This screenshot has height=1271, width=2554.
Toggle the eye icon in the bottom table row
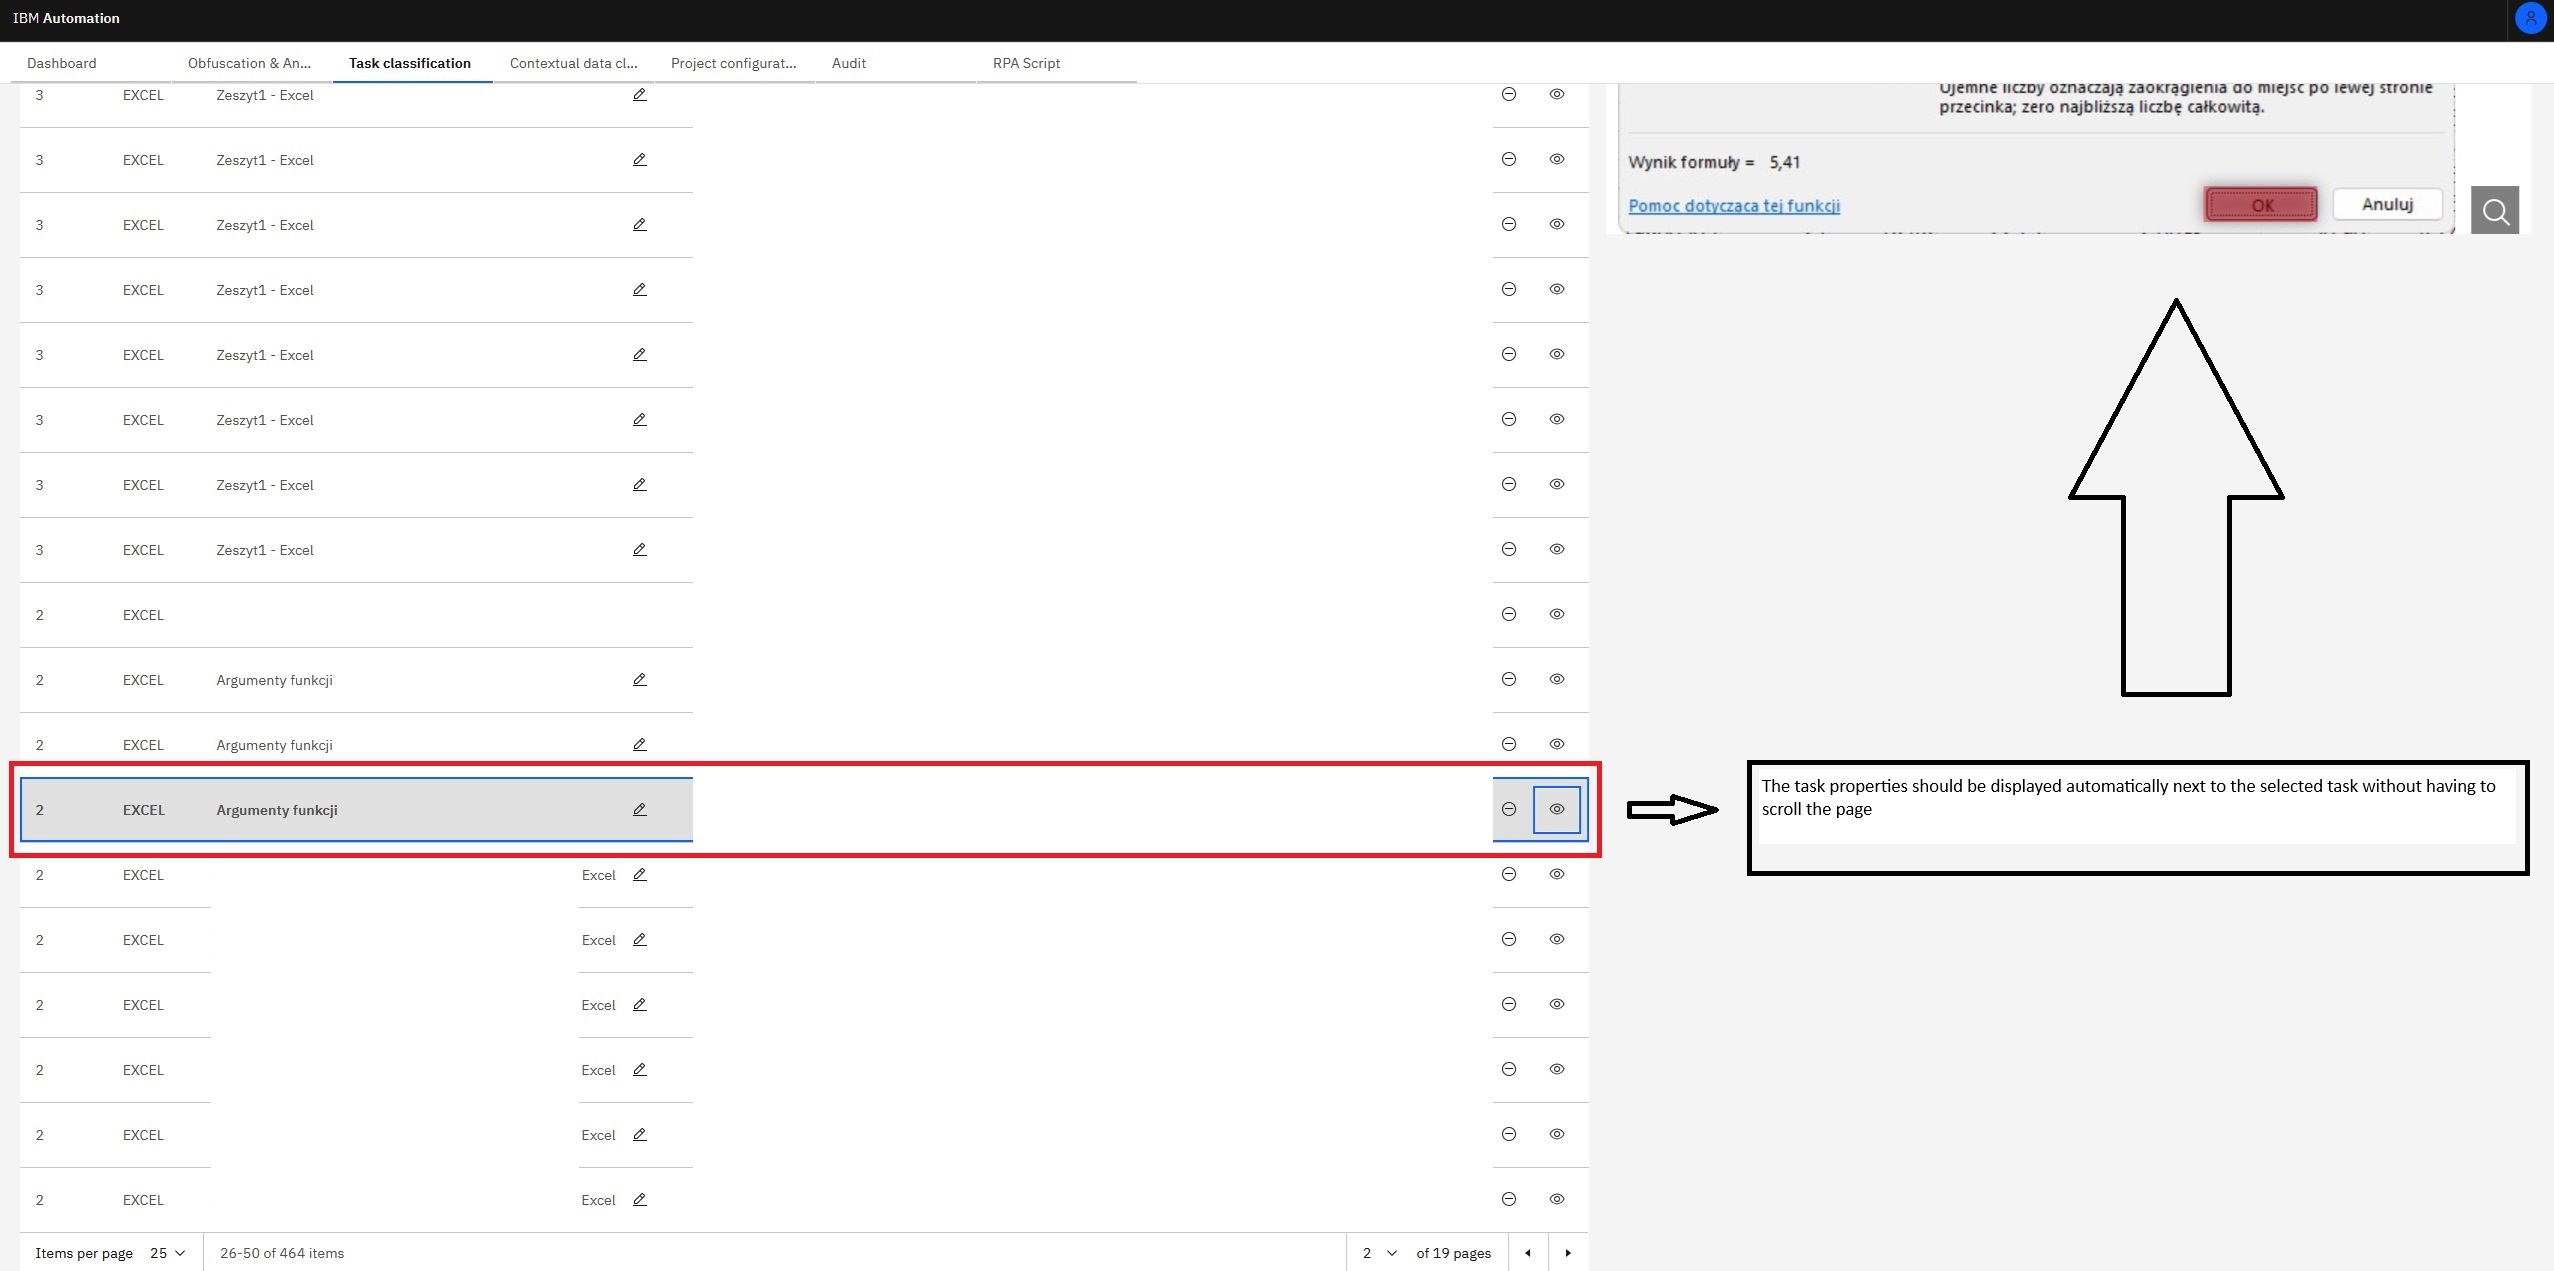1557,1199
